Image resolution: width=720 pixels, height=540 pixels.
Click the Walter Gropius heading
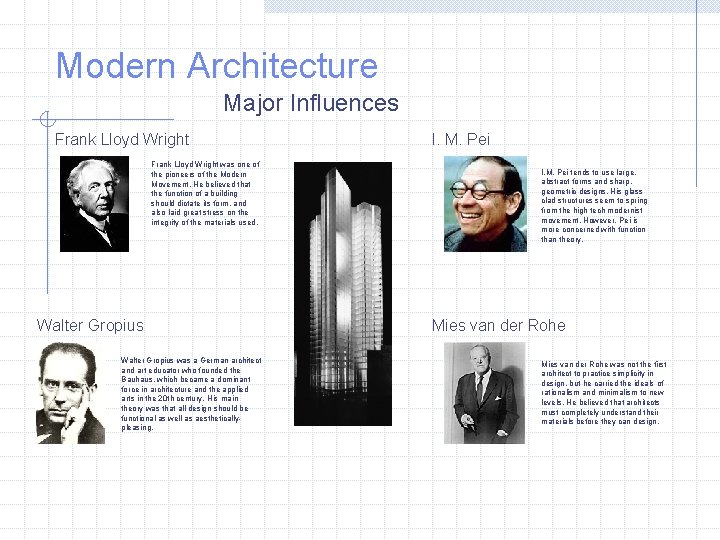point(90,325)
